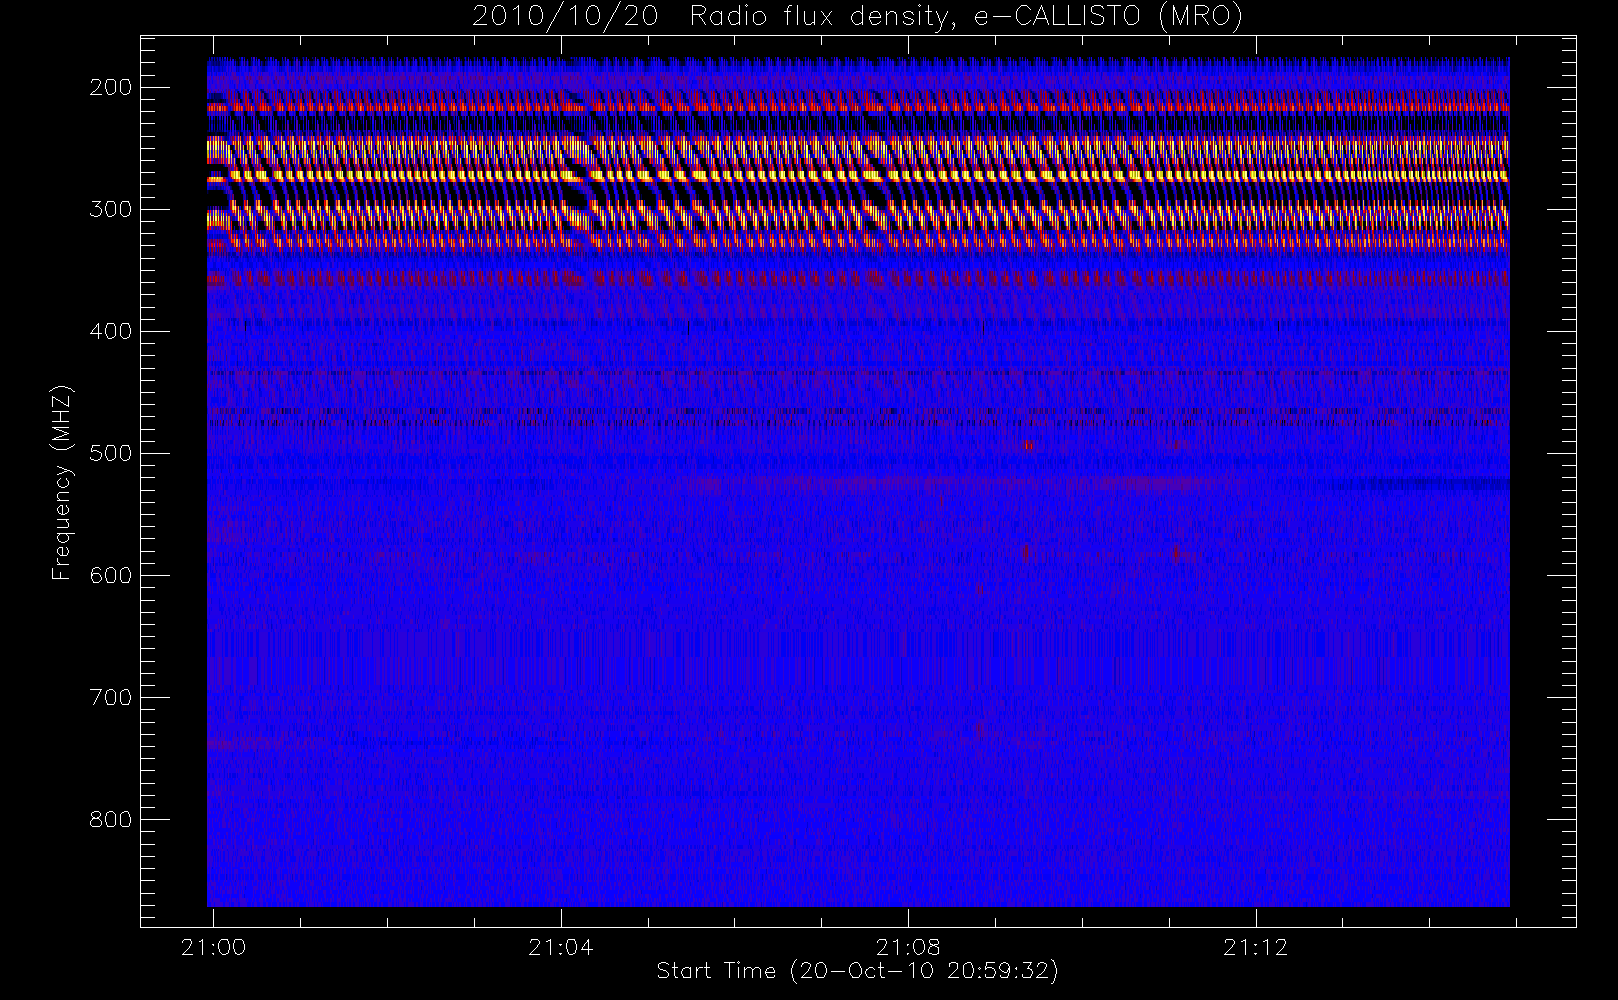Click the 700 frequency tick label
The height and width of the screenshot is (1000, 1618).
pos(111,697)
